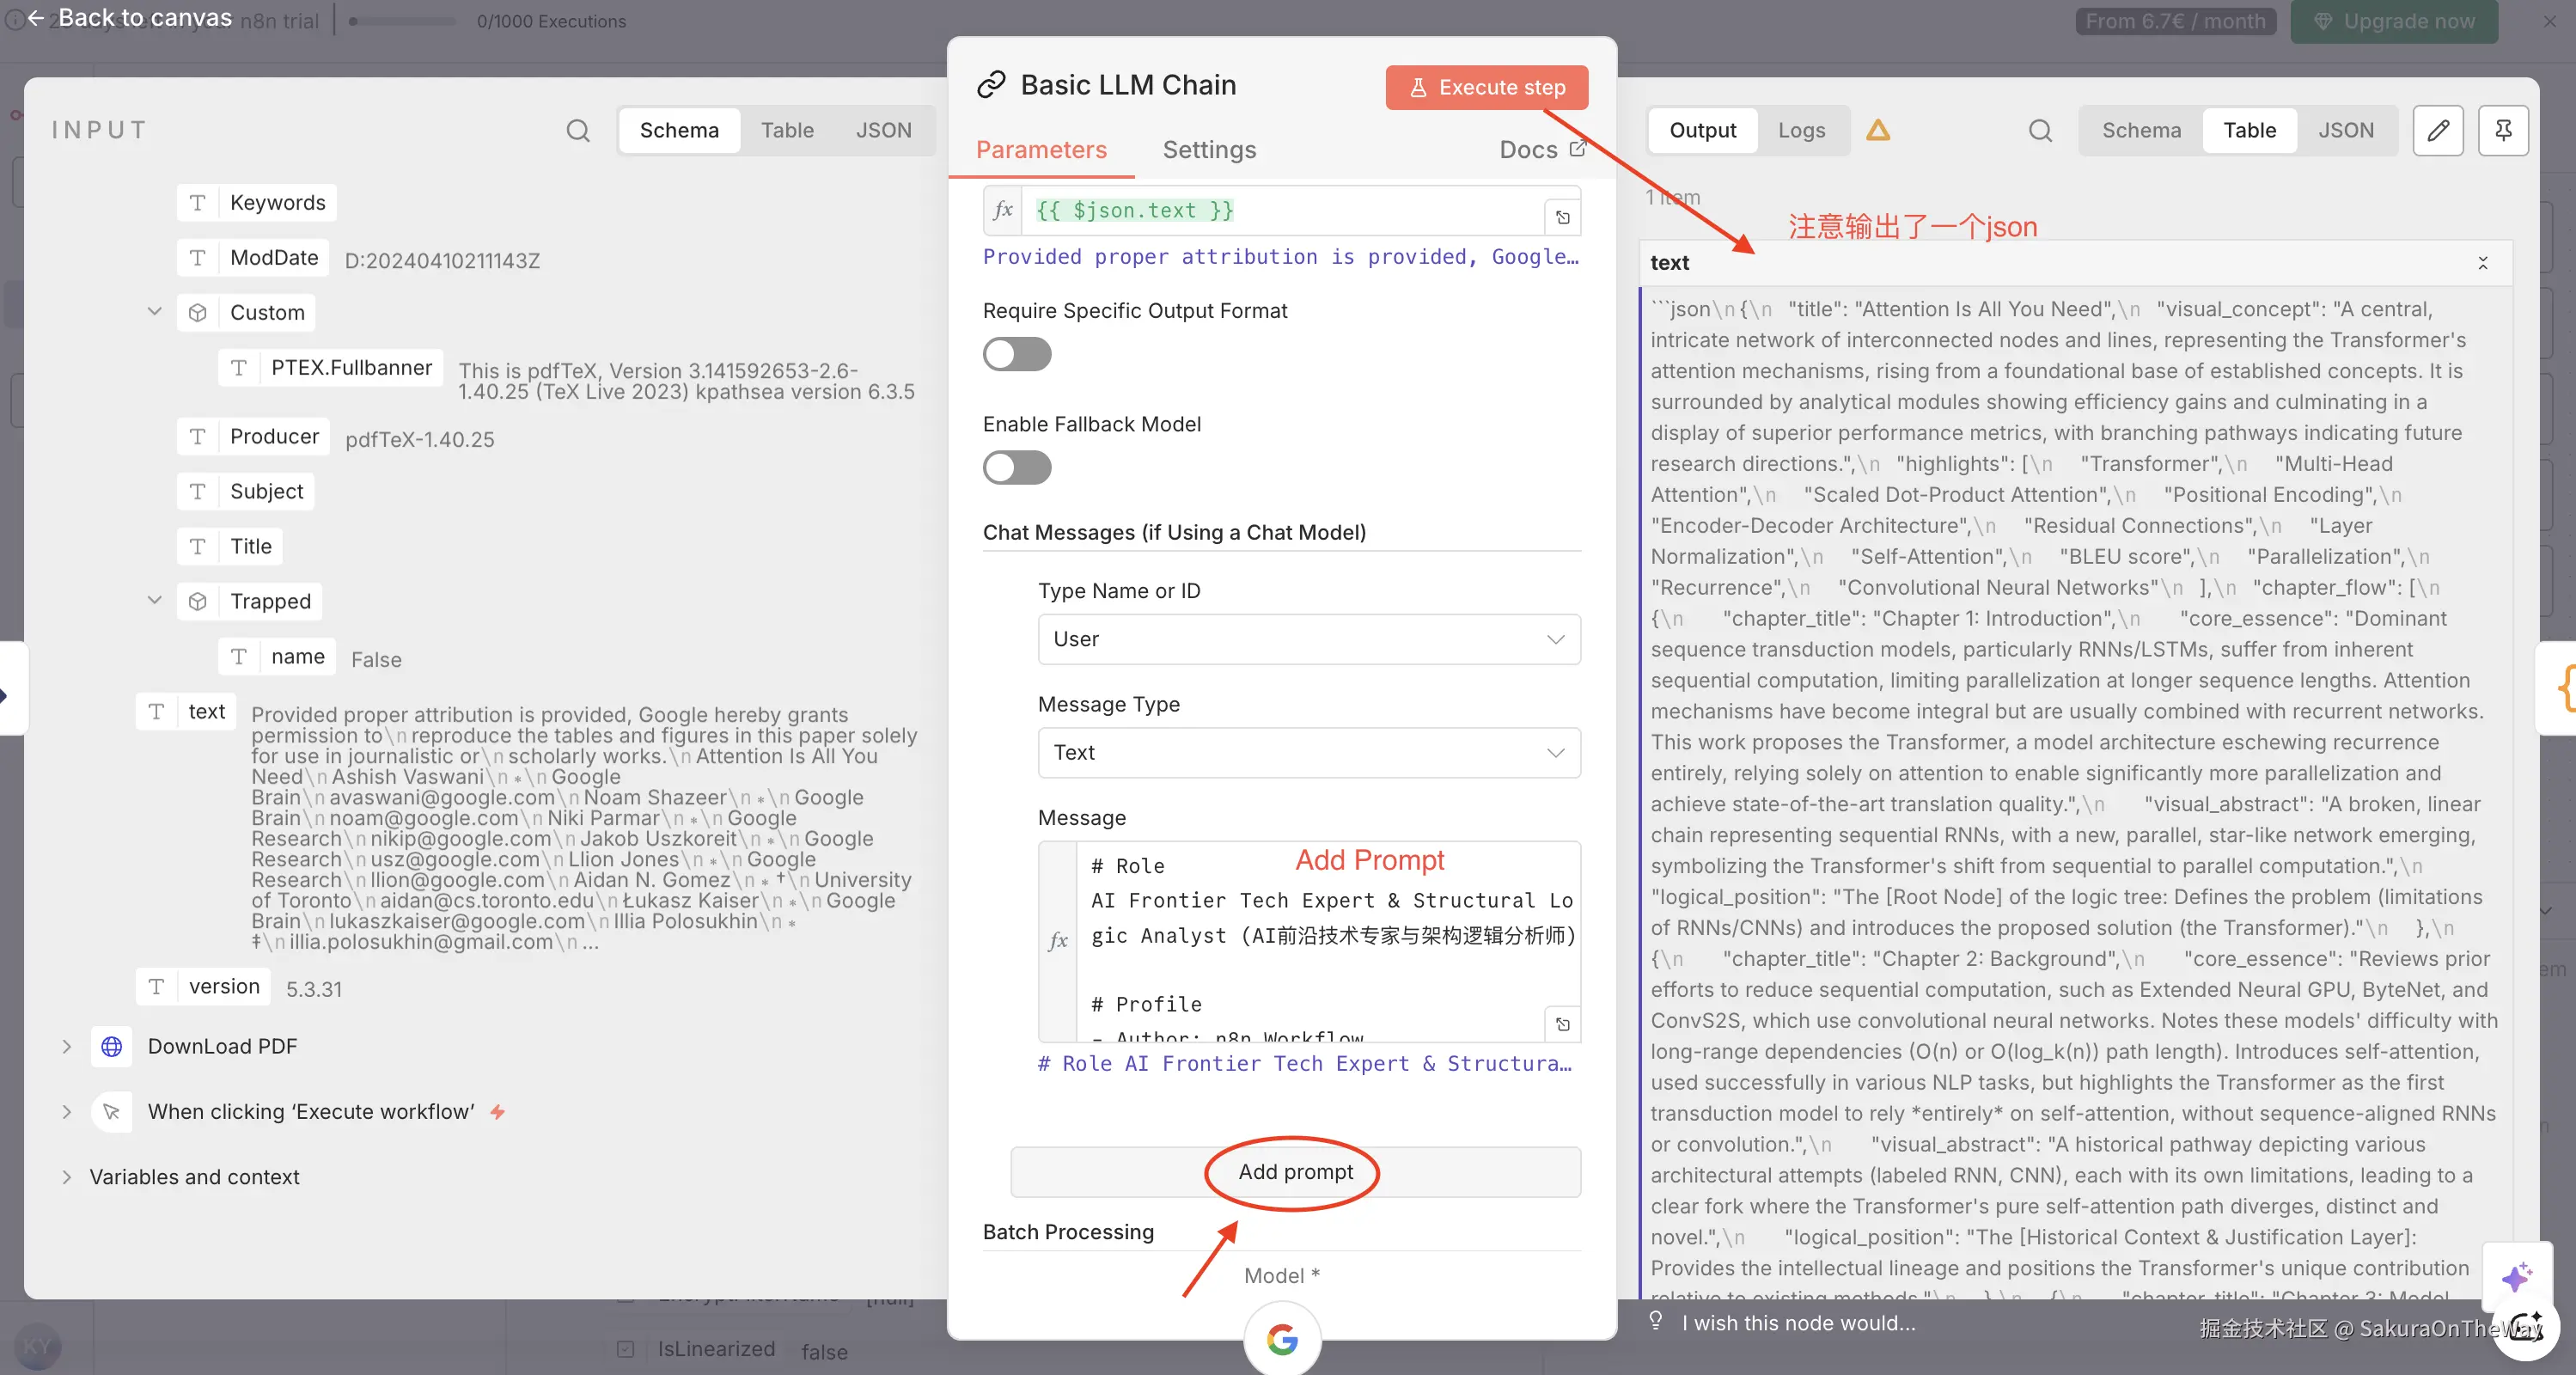Image resolution: width=2576 pixels, height=1375 pixels.
Task: Click the output panel search icon
Action: tap(2040, 131)
